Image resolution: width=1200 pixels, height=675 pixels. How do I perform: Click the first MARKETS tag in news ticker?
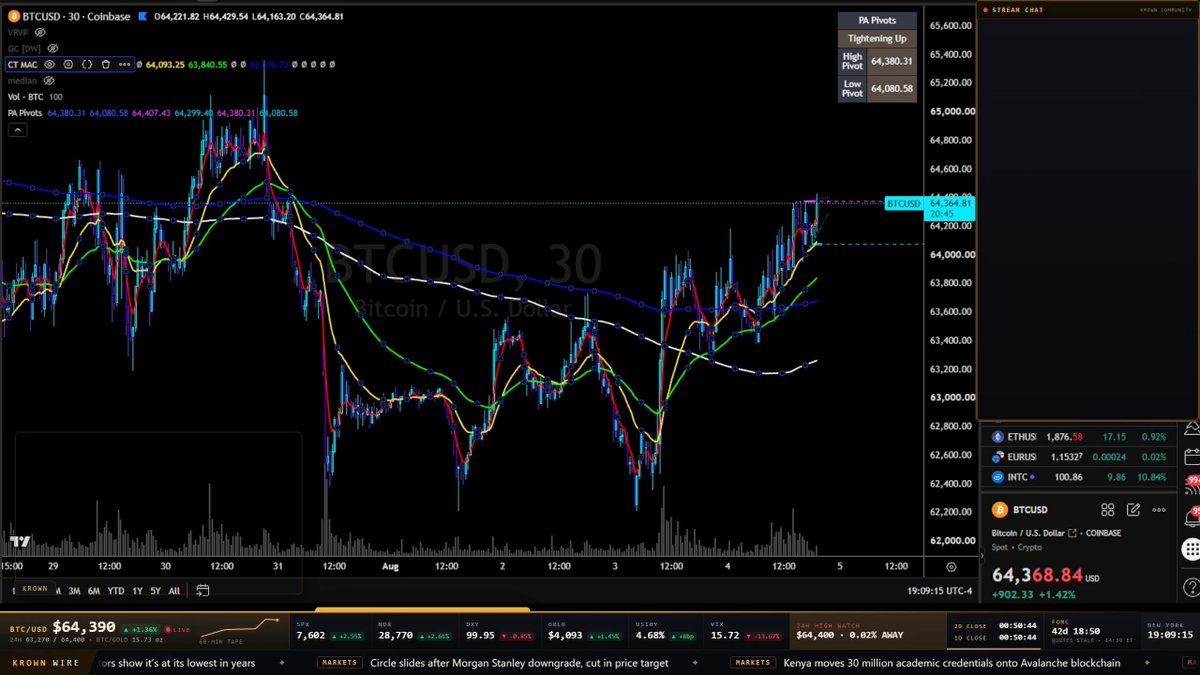tap(340, 662)
